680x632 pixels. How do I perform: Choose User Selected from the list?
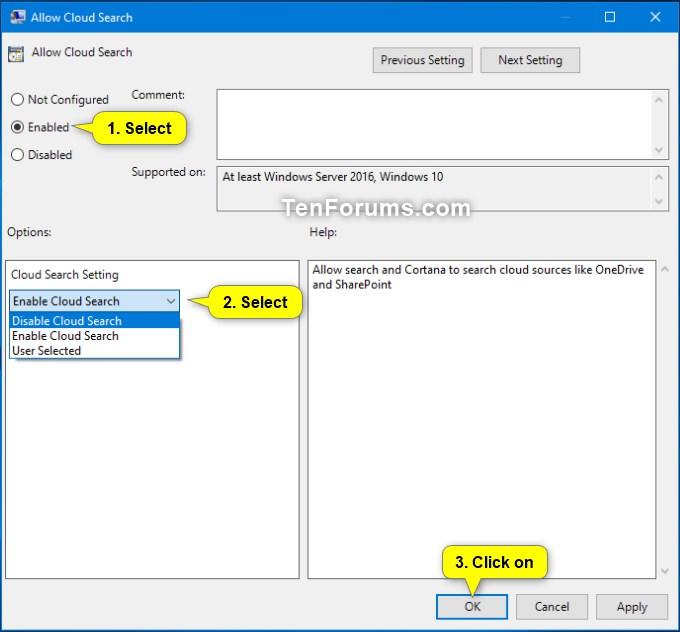pos(94,350)
